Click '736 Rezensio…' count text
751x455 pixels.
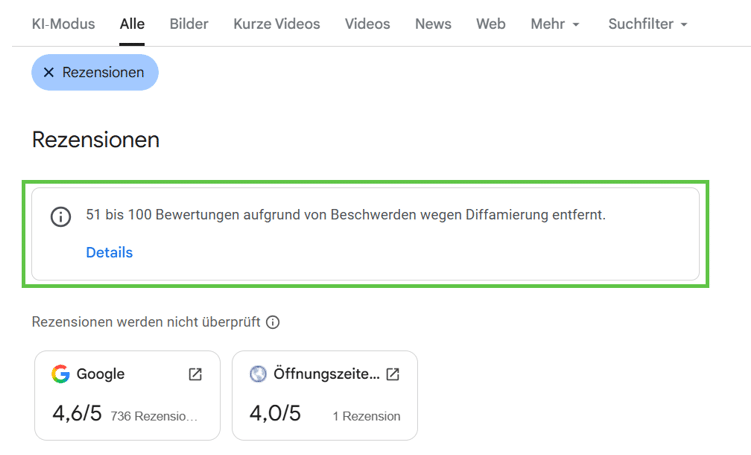pyautogui.click(x=154, y=416)
